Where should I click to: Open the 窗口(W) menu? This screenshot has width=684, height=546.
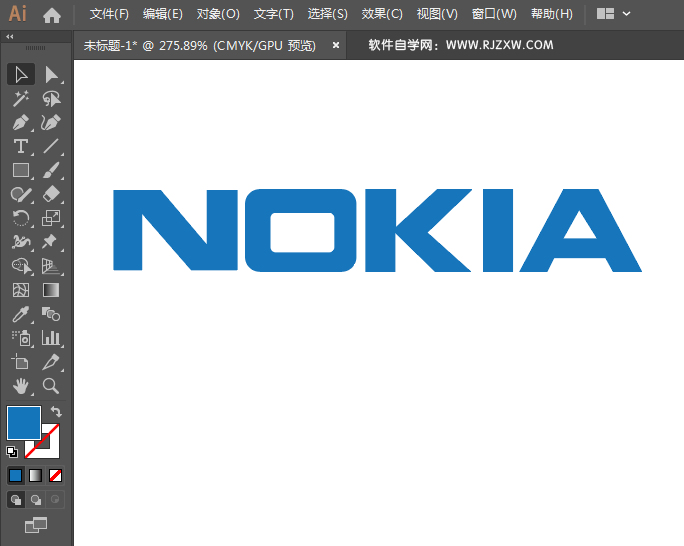pyautogui.click(x=494, y=14)
